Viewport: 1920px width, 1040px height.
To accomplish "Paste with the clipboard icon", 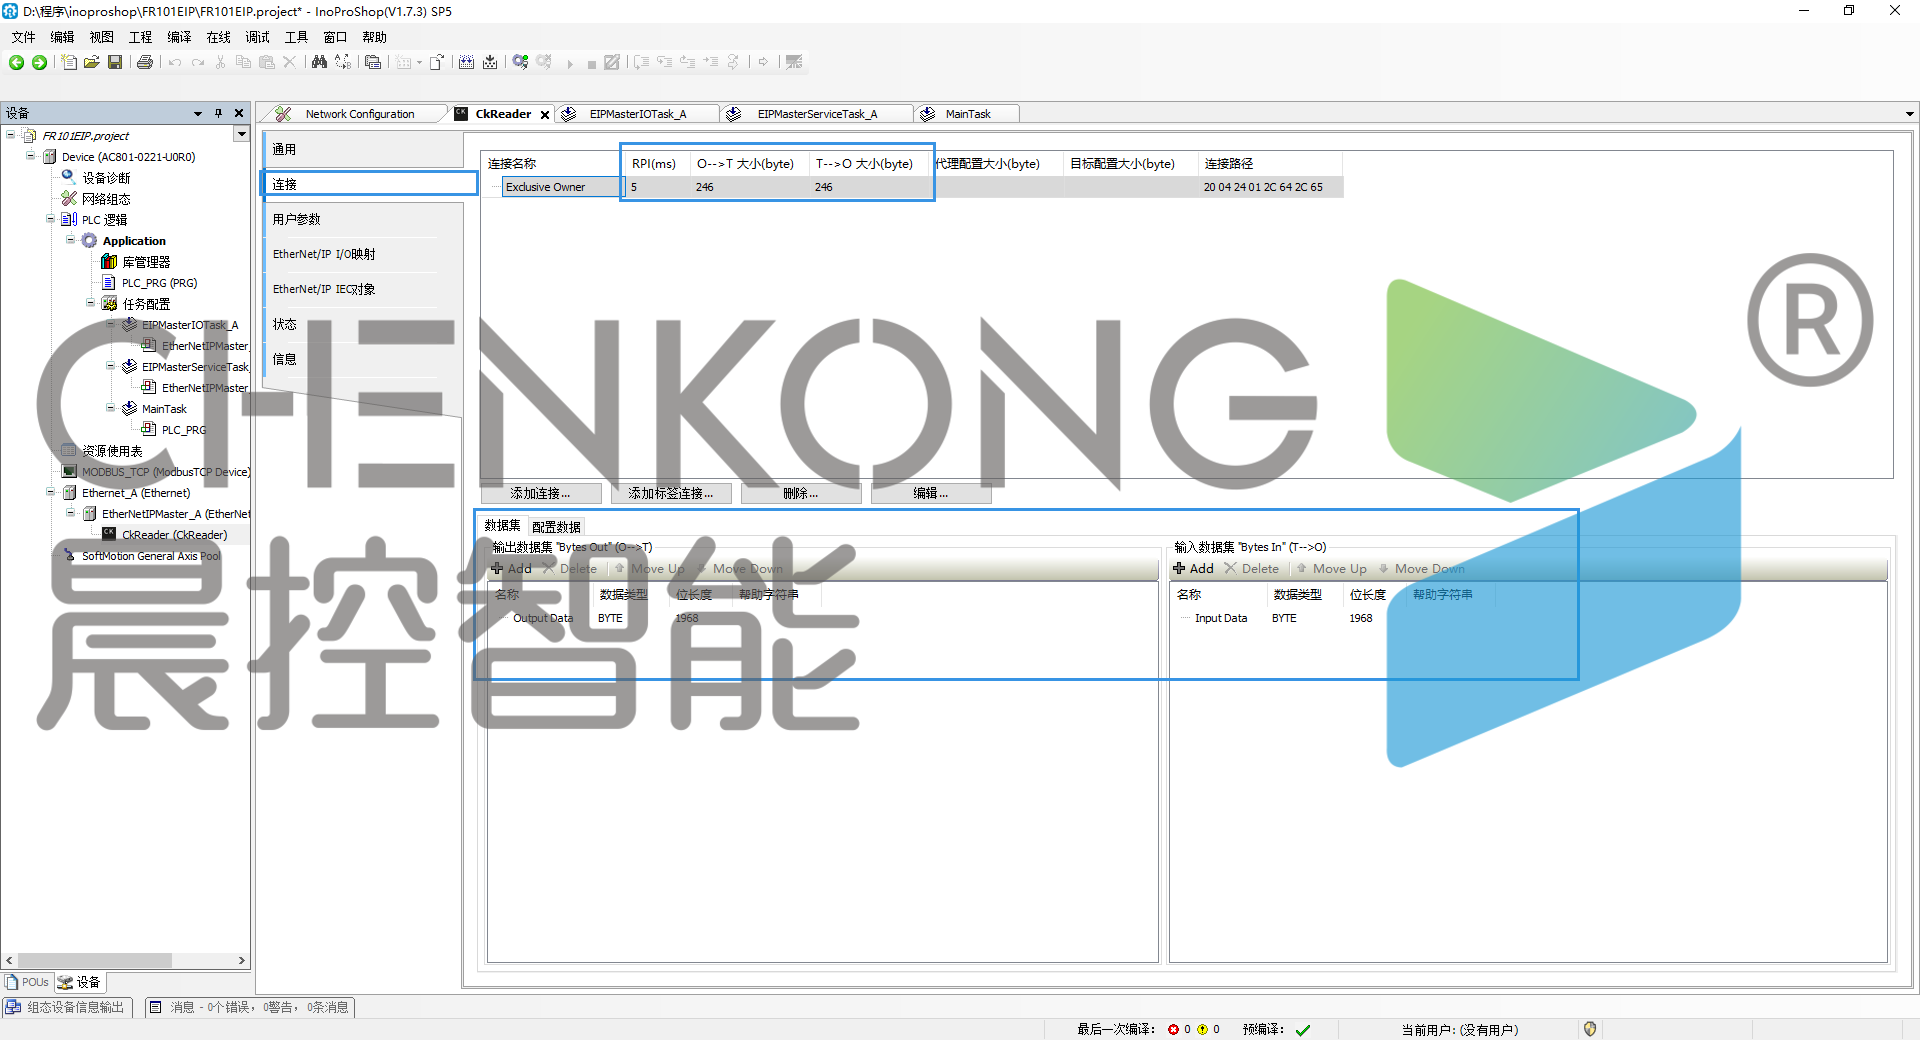I will coord(266,62).
